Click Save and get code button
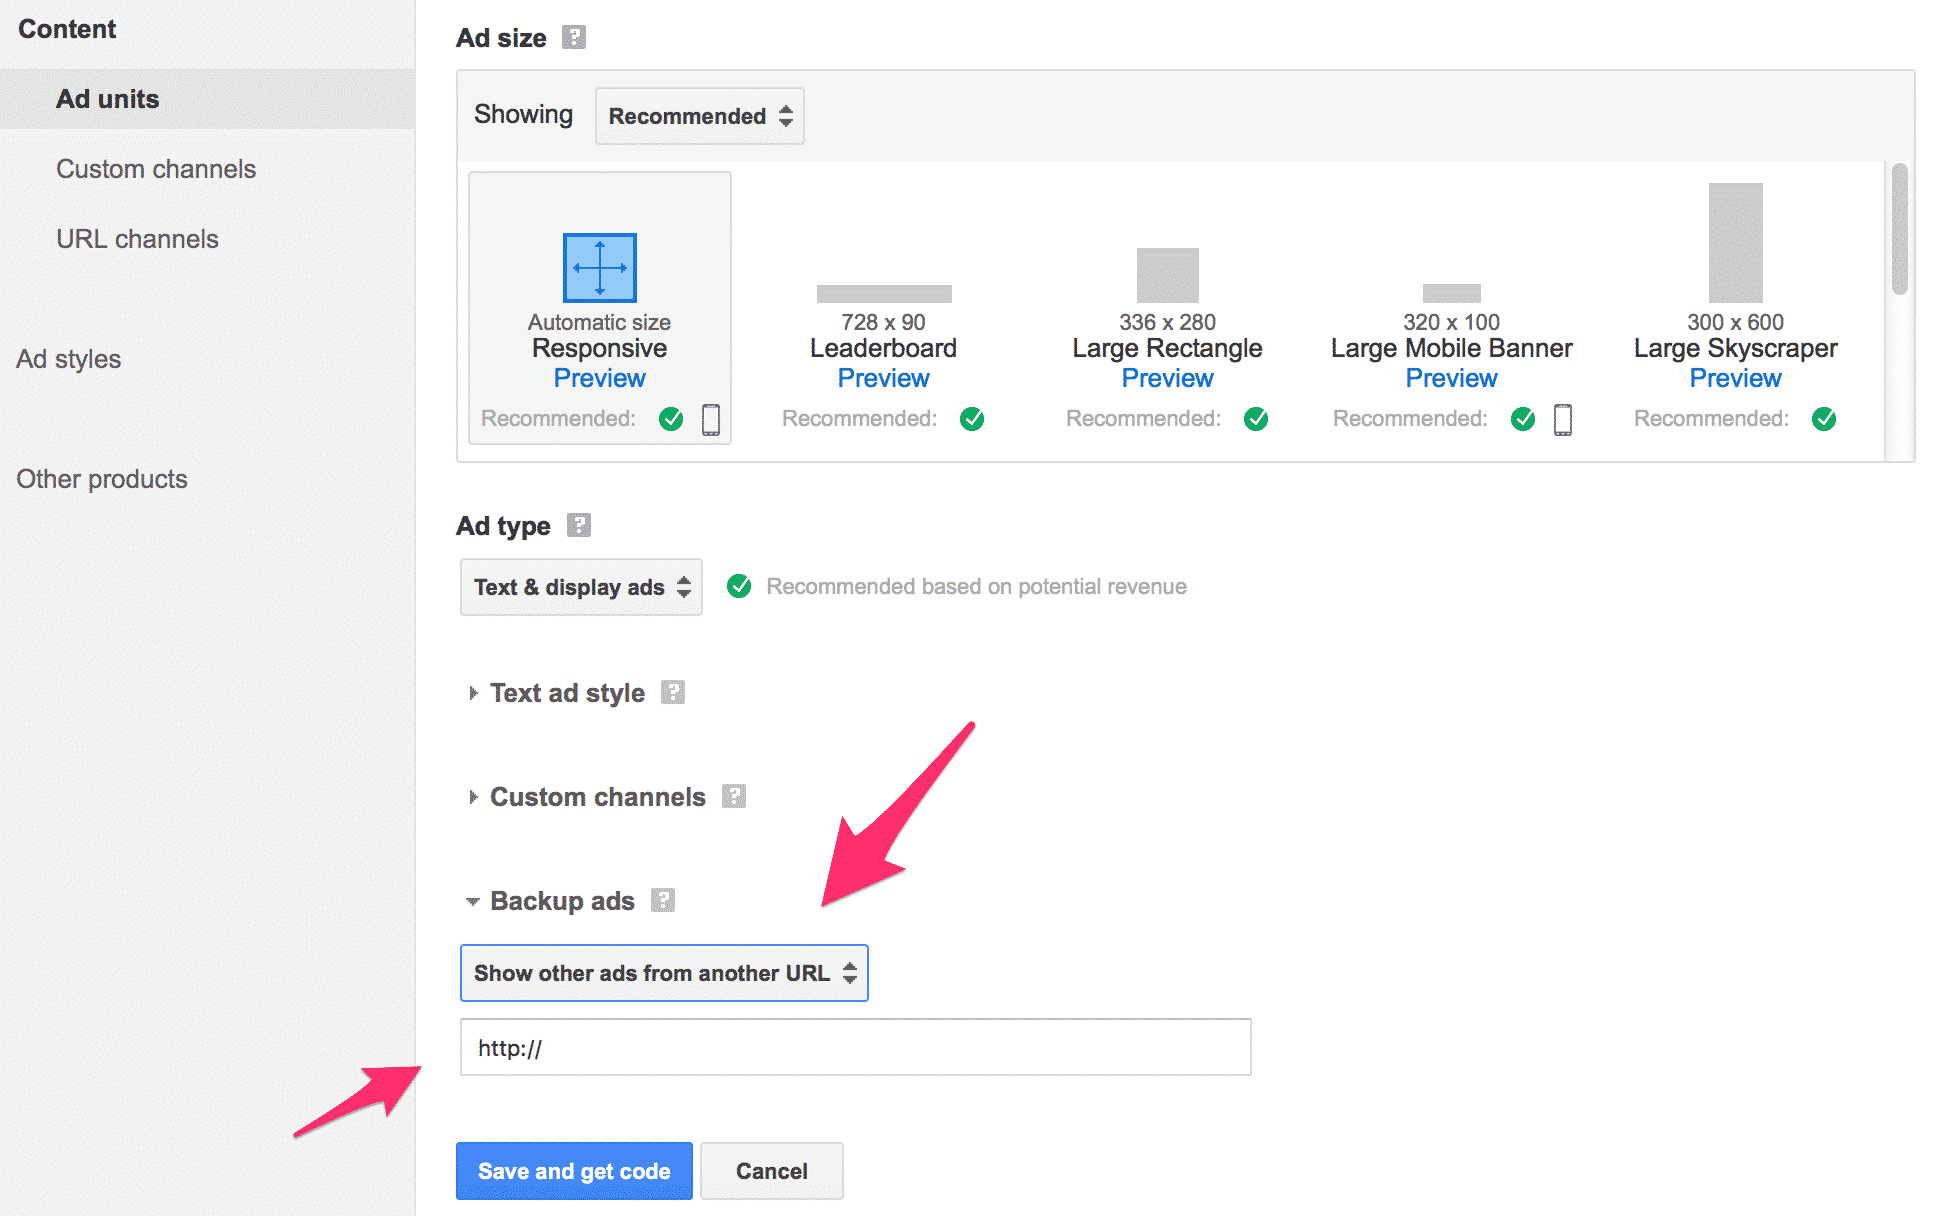Viewport: 1948px width, 1216px height. 574,1171
